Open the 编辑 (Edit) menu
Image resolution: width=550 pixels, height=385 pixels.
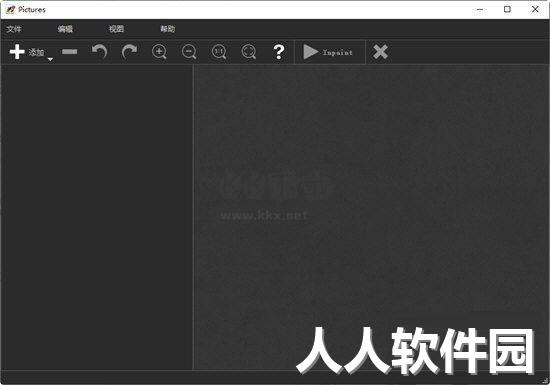[x=65, y=29]
